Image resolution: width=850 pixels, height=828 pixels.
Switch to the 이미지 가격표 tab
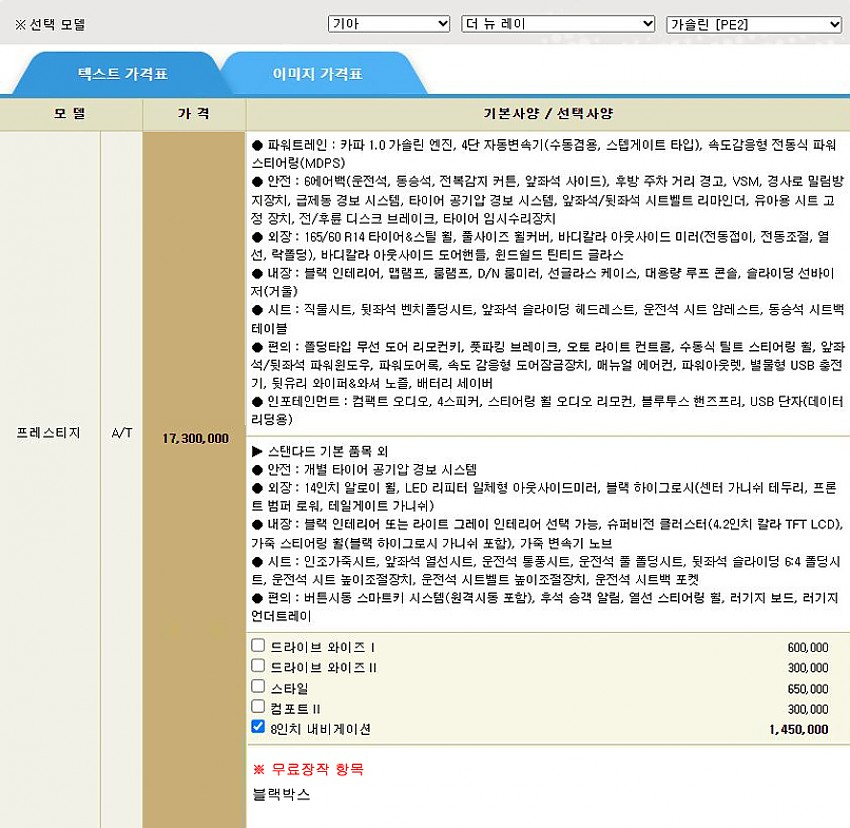point(317,74)
